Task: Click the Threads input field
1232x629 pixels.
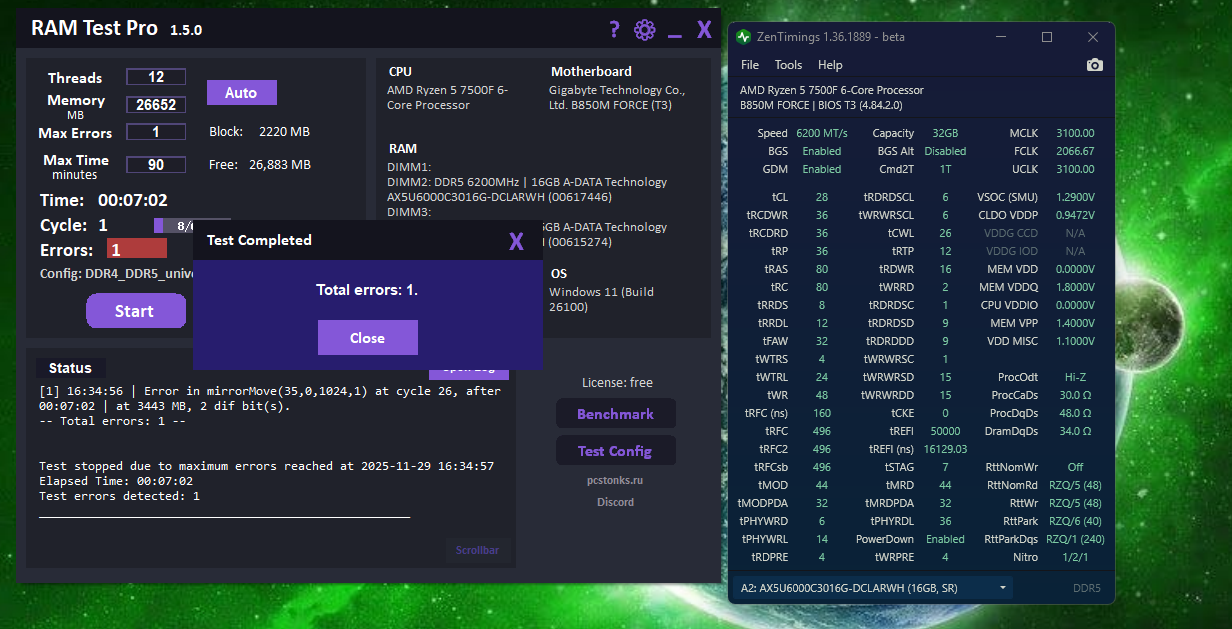Action: 156,77
